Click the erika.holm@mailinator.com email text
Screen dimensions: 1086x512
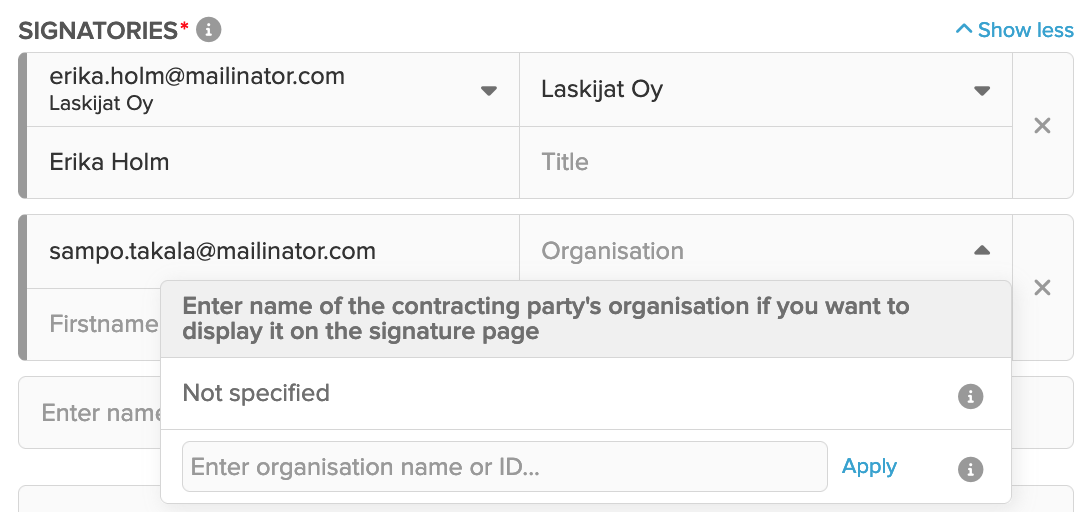[x=197, y=76]
